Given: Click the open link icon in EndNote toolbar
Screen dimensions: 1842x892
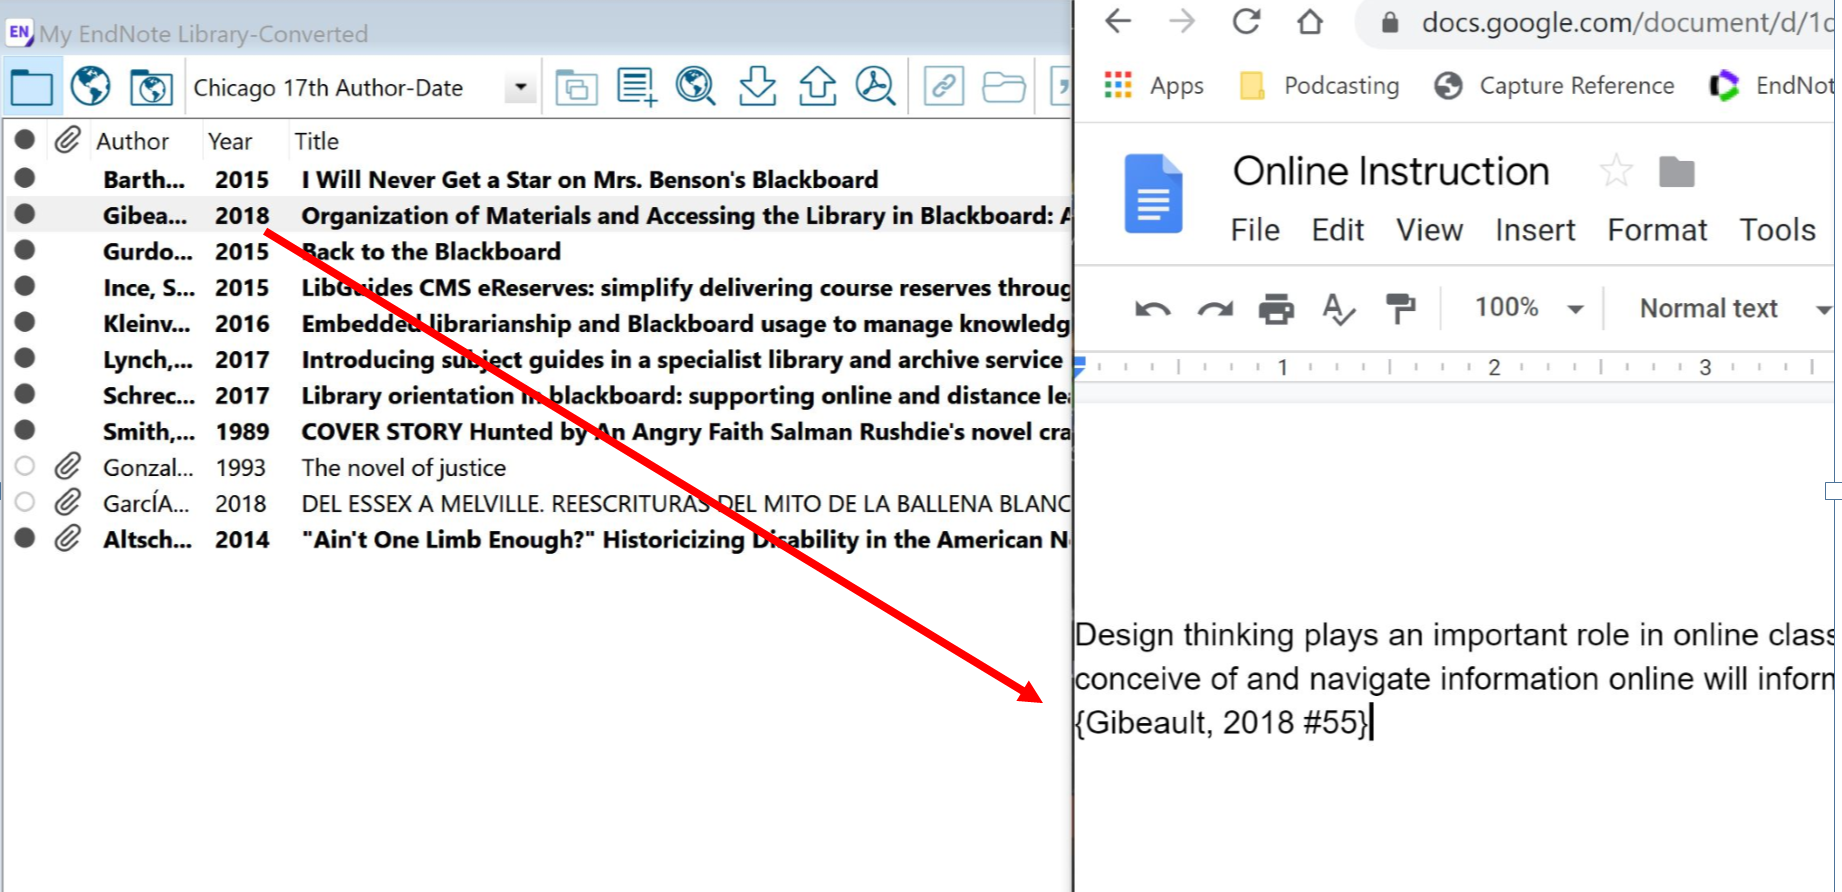Looking at the screenshot, I should (943, 87).
